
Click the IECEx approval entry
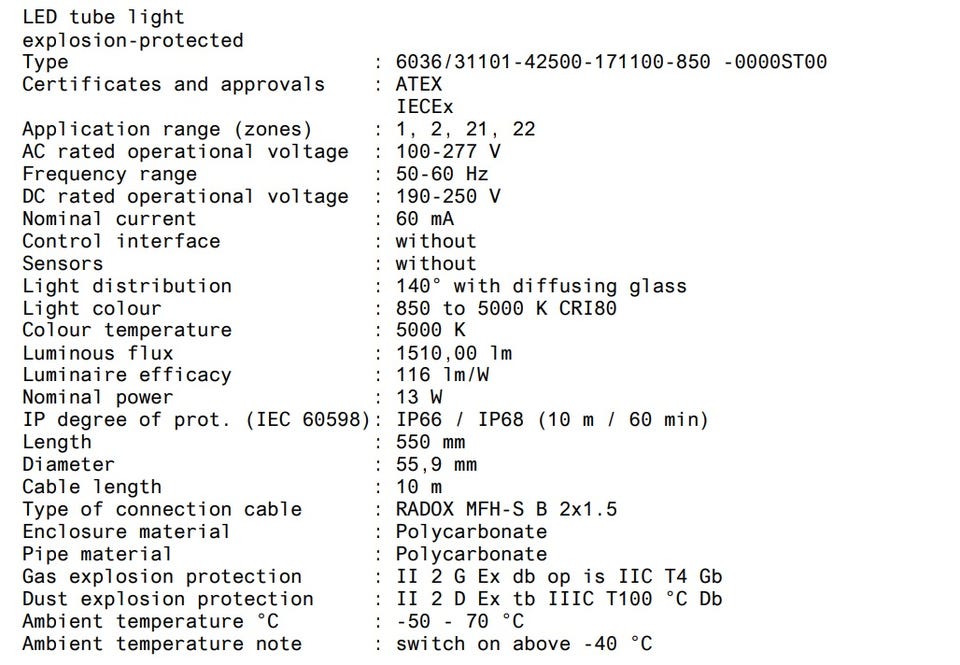424,107
